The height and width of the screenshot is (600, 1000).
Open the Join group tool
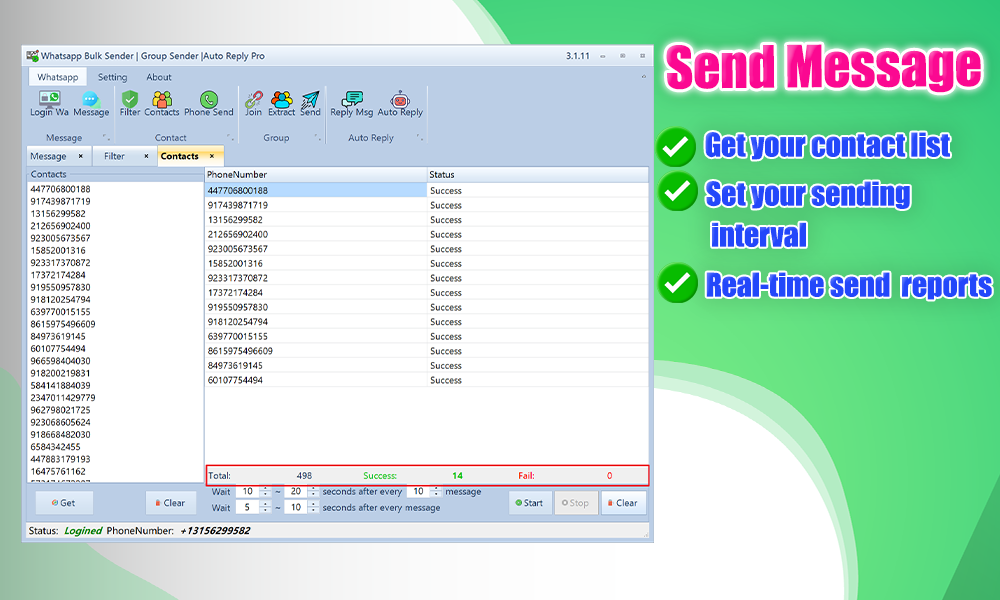coord(253,104)
